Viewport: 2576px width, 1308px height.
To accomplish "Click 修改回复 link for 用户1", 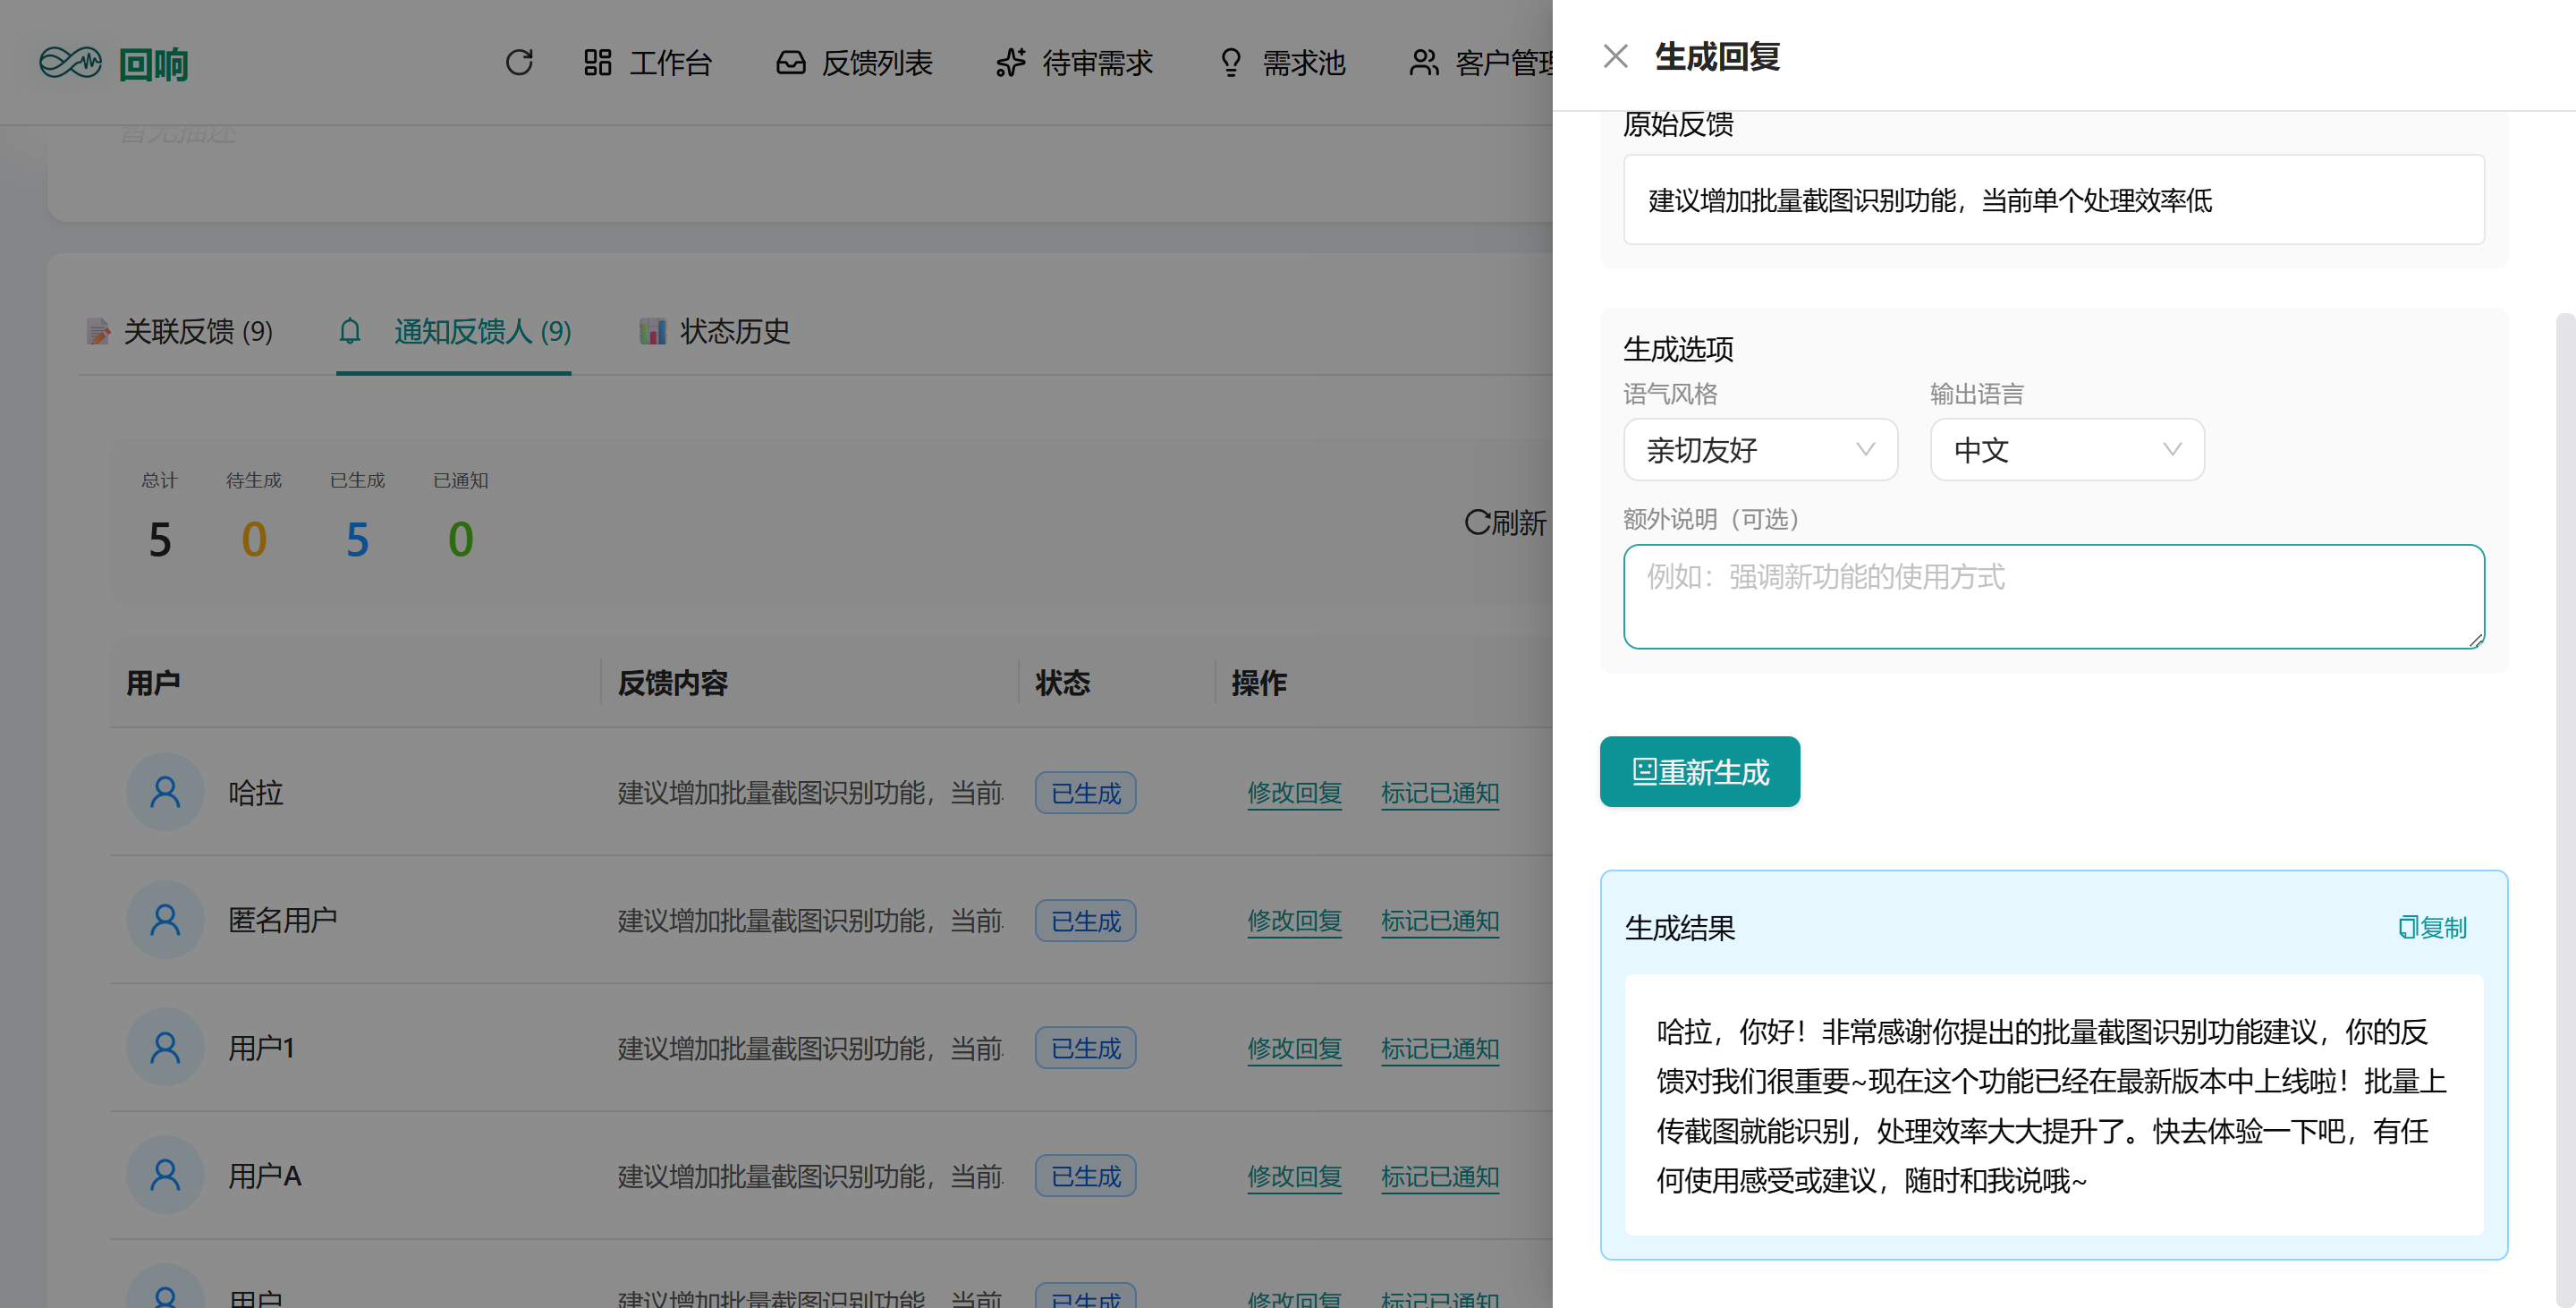I will (1294, 1048).
